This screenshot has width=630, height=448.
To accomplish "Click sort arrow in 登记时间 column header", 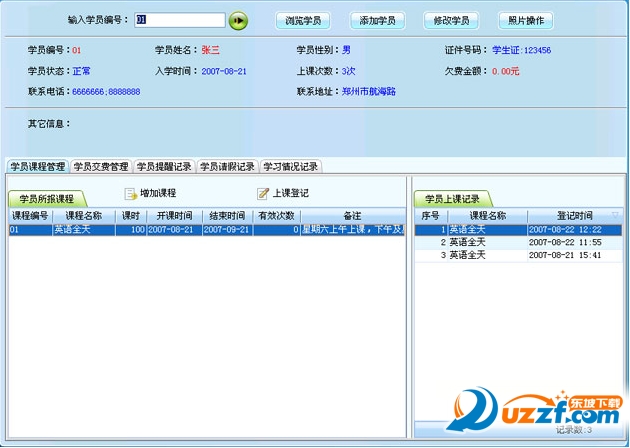I will pos(614,215).
